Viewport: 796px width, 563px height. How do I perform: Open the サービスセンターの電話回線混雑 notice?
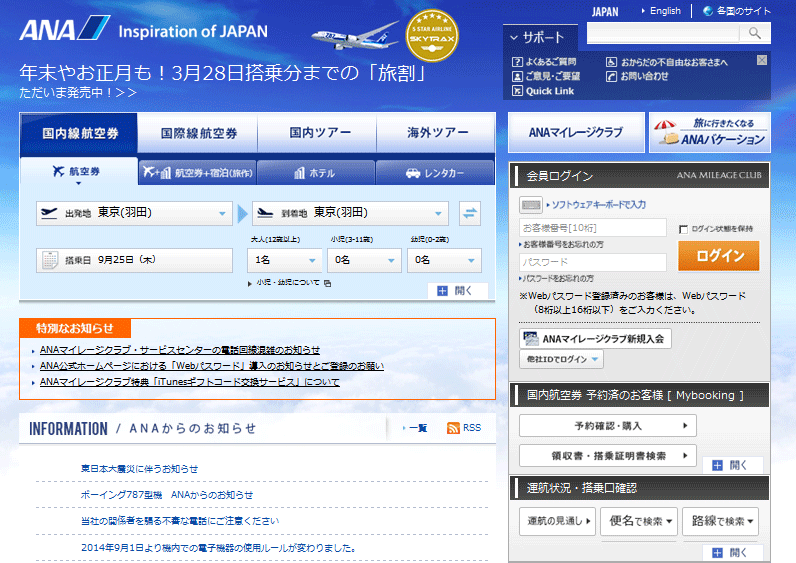(x=180, y=350)
